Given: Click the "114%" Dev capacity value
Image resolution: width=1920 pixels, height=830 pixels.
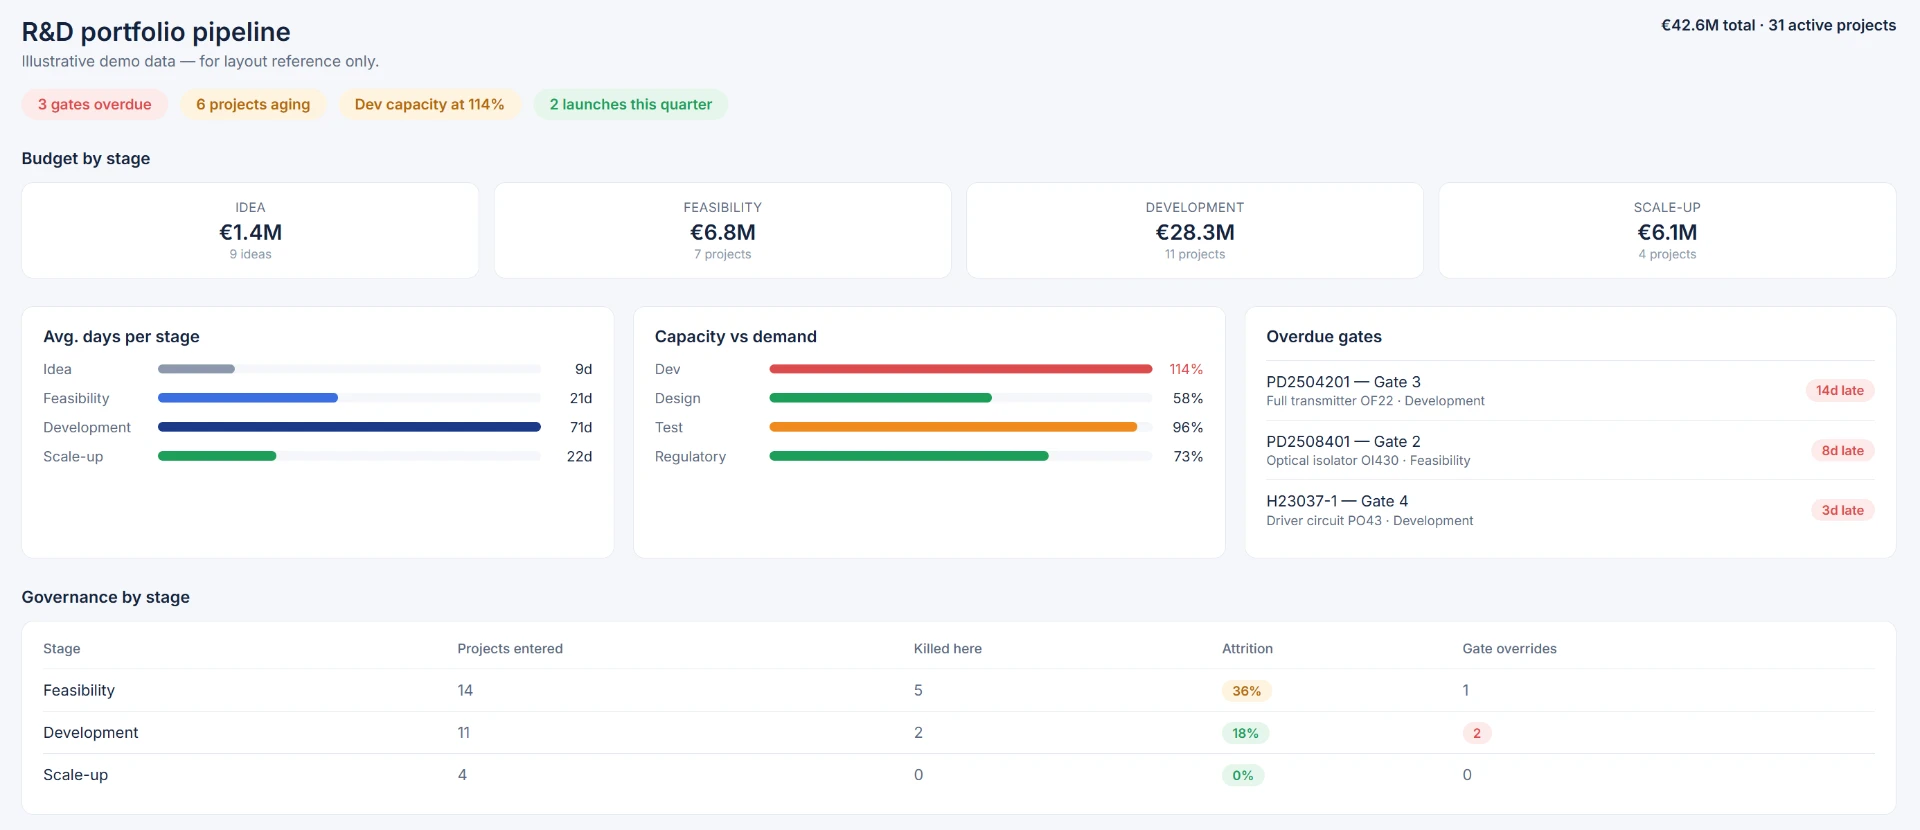Looking at the screenshot, I should click(x=1186, y=369).
